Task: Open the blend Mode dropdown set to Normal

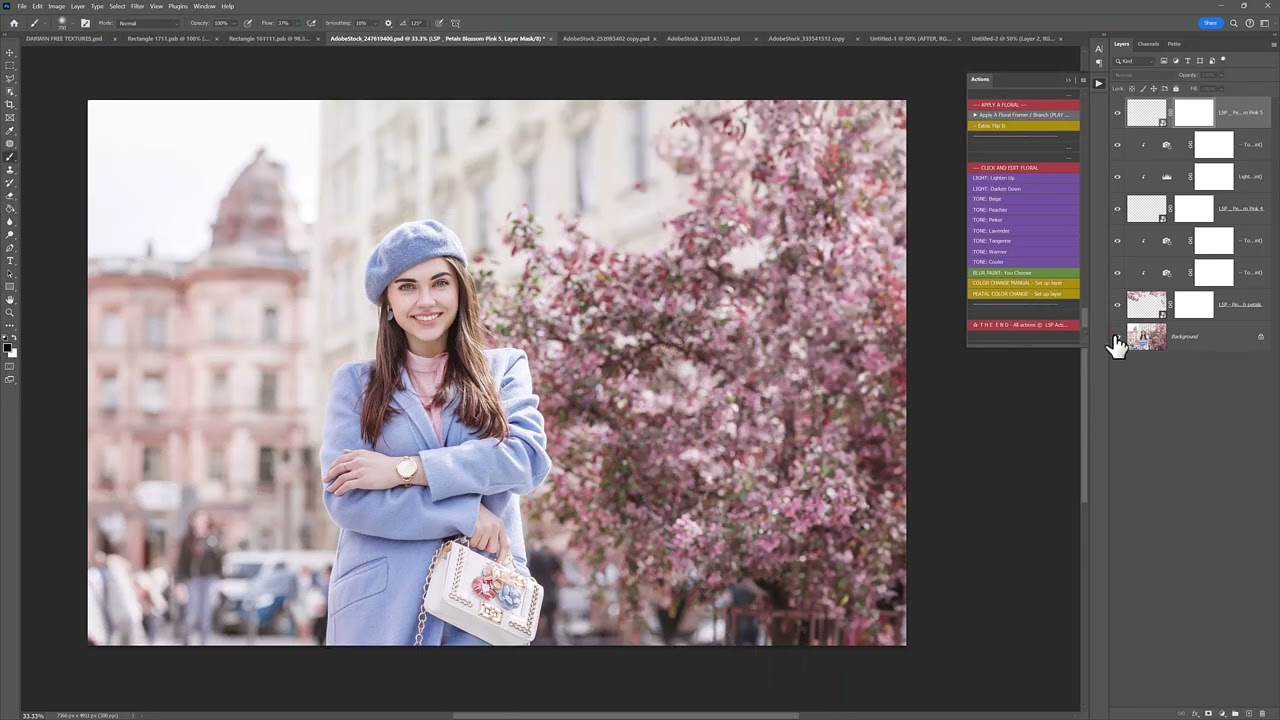Action: (148, 23)
